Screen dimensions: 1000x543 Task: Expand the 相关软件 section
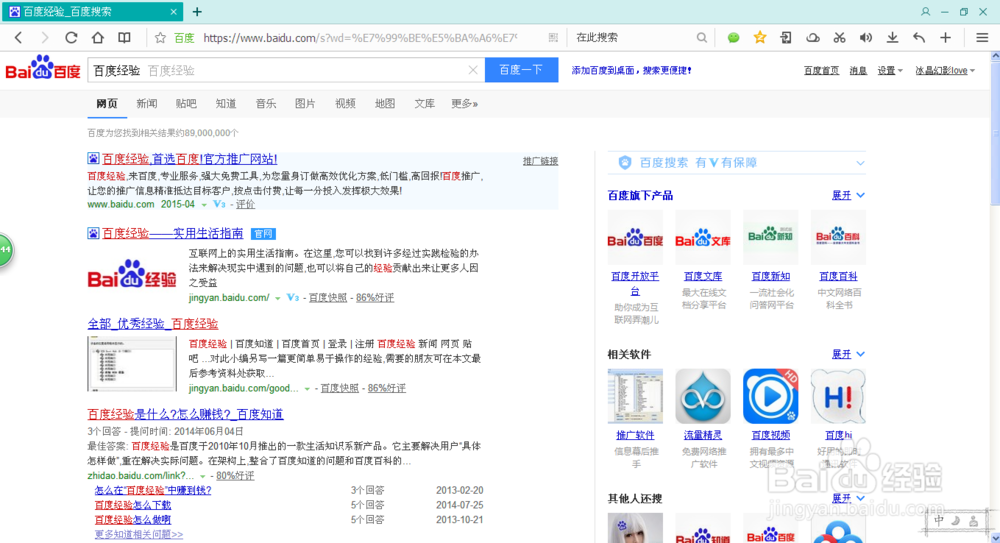coord(848,354)
